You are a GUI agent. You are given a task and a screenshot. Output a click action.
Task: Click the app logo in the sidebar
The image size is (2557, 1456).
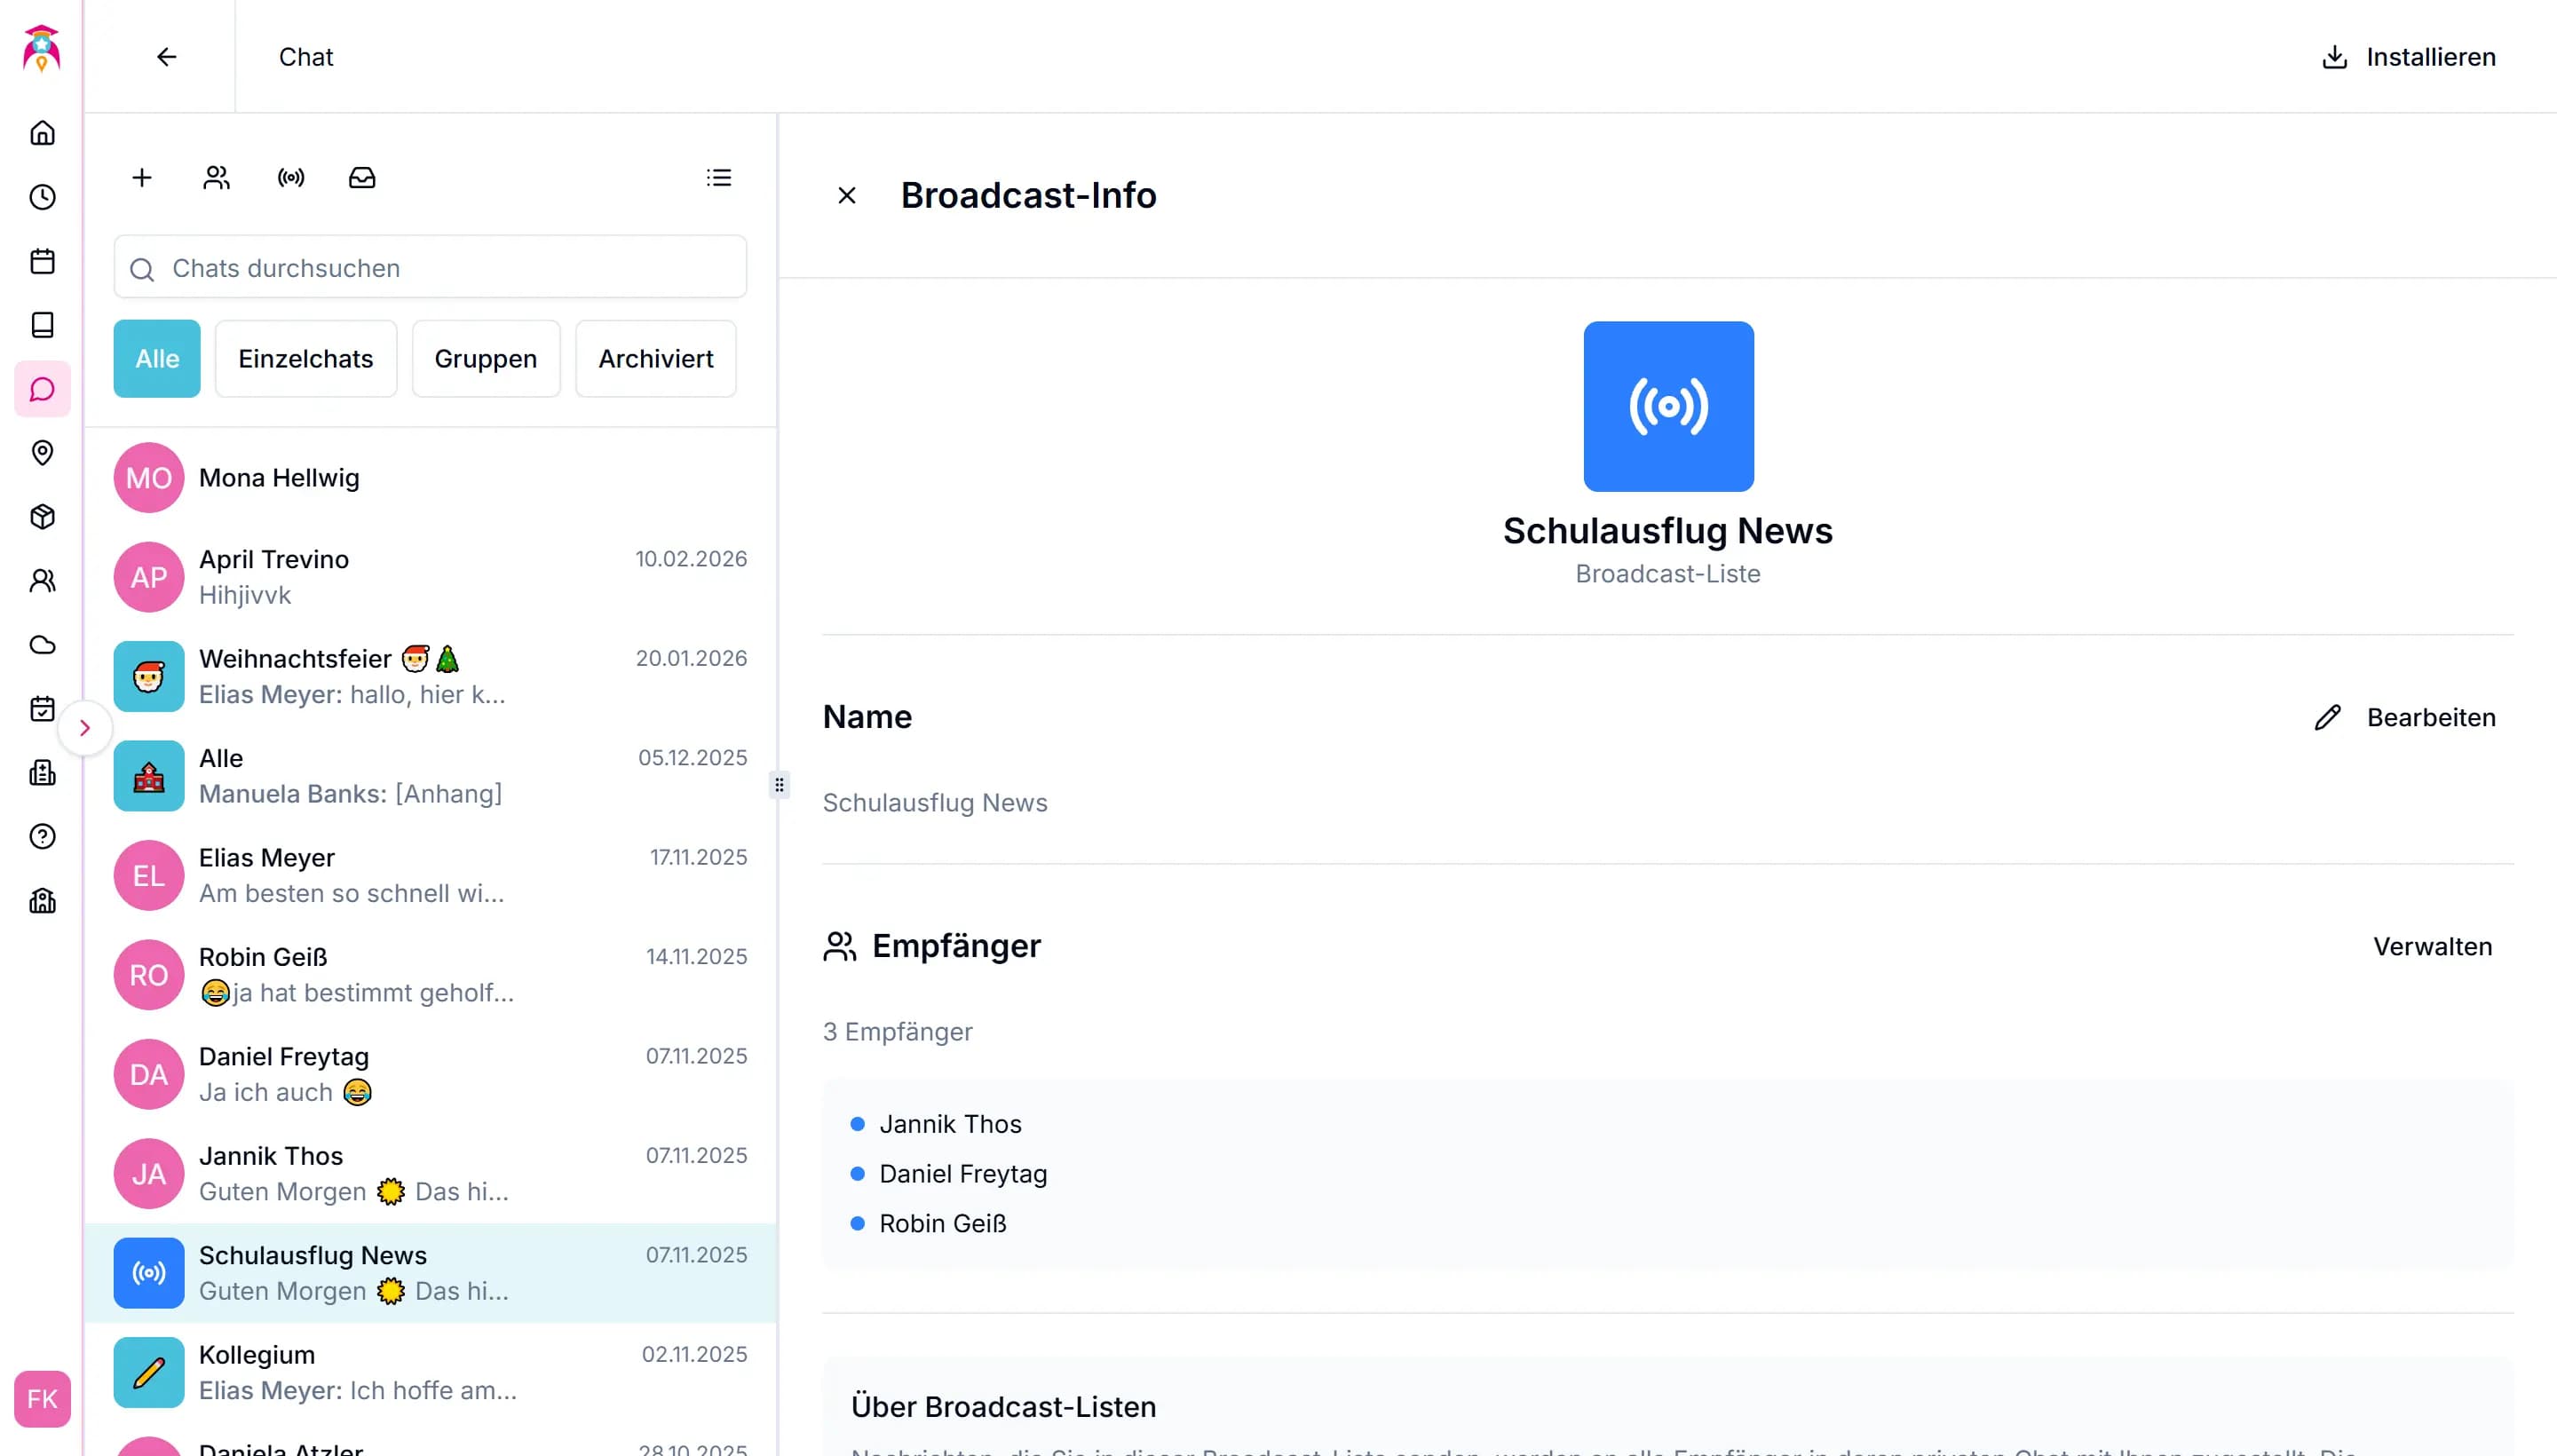point(41,49)
